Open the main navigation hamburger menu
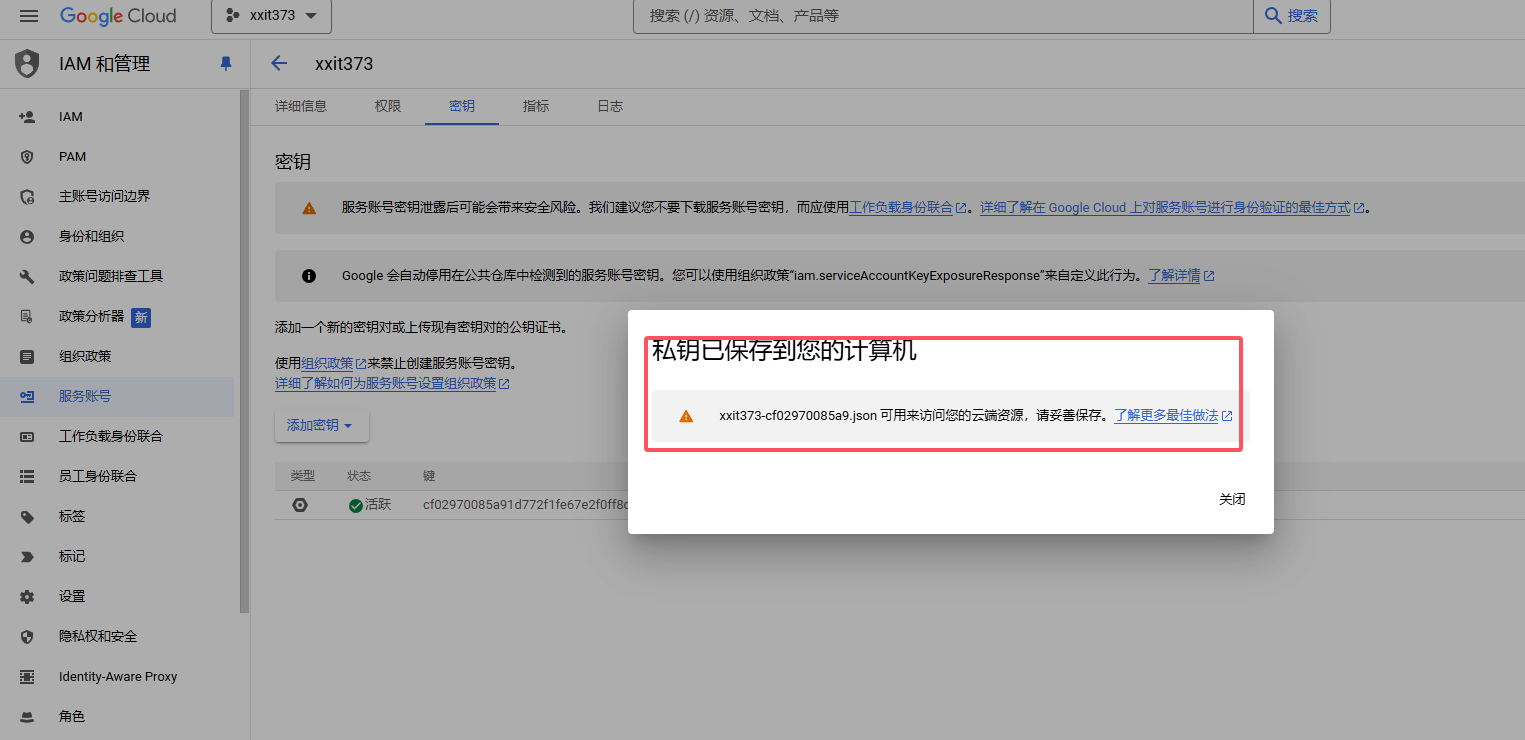The image size is (1525, 740). (29, 16)
